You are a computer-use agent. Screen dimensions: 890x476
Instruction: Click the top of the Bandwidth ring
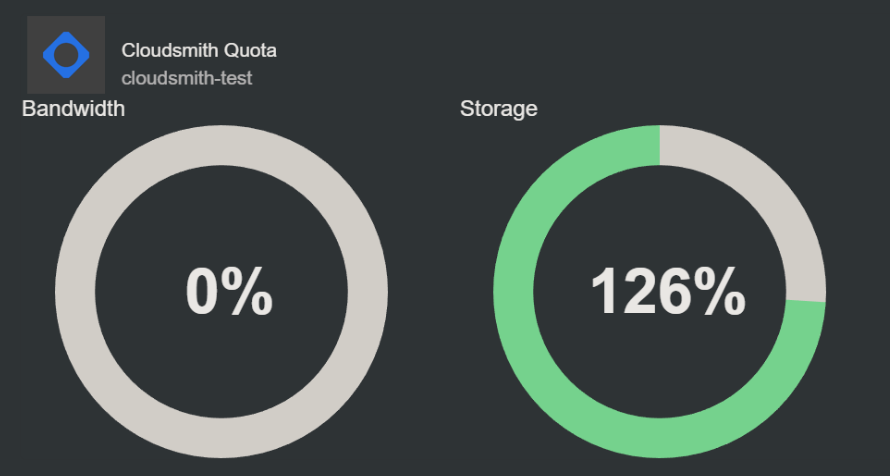221,145
